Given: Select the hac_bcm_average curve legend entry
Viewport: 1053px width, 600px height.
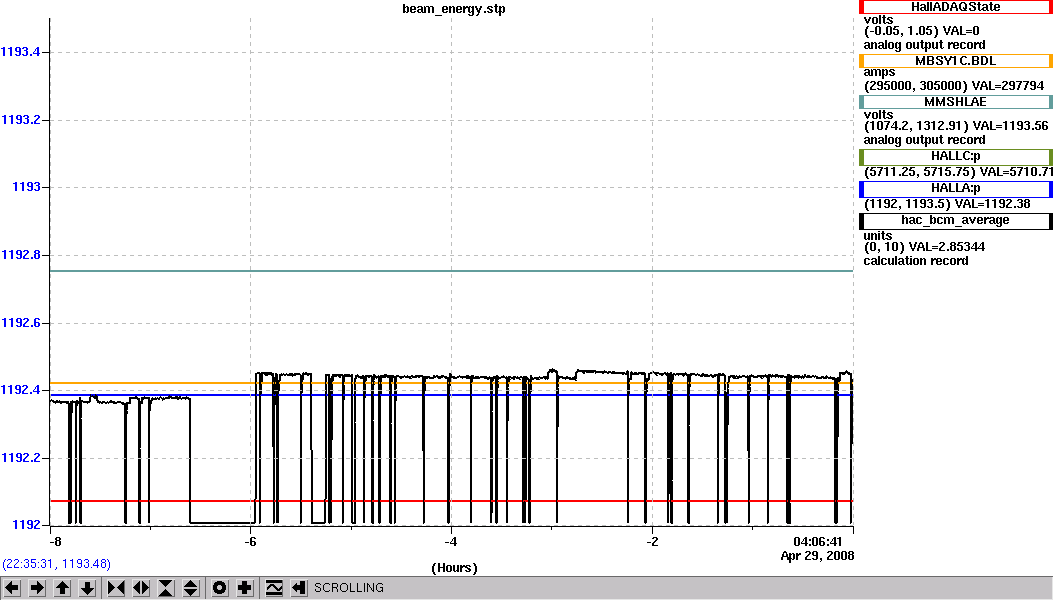Looking at the screenshot, I should tap(955, 221).
